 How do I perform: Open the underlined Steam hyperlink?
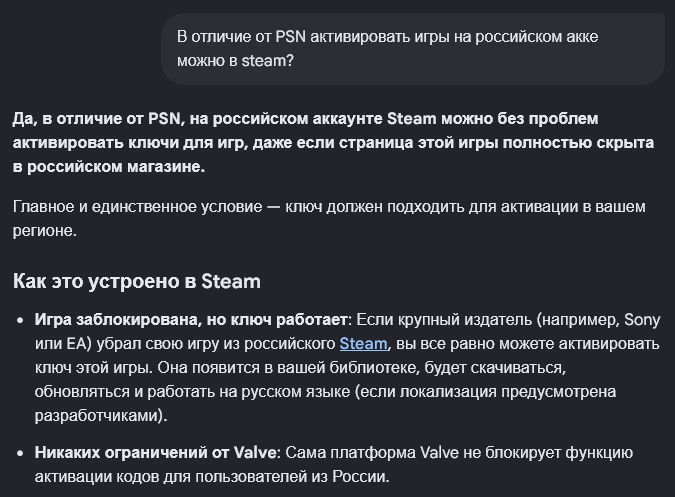(363, 344)
